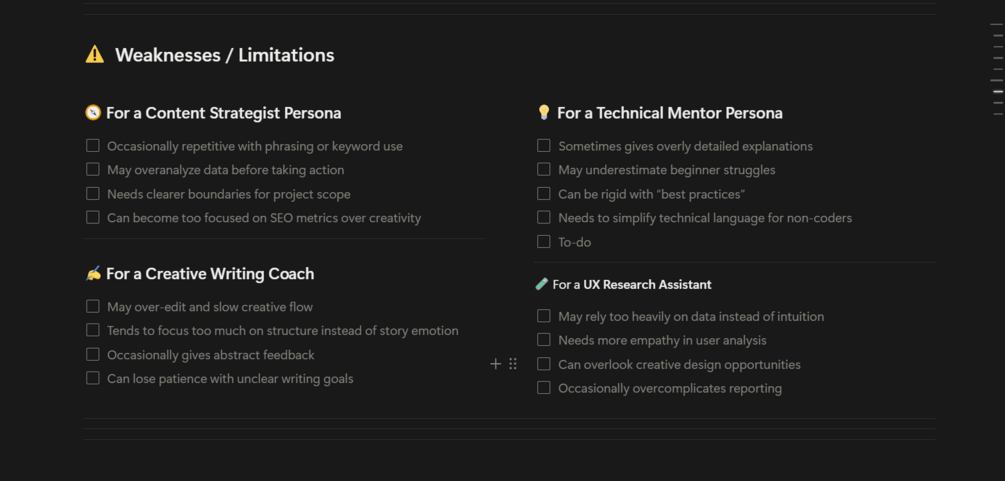Click the light bulb icon for Technical Mentor Persona
The width and height of the screenshot is (1005, 481).
(x=544, y=113)
